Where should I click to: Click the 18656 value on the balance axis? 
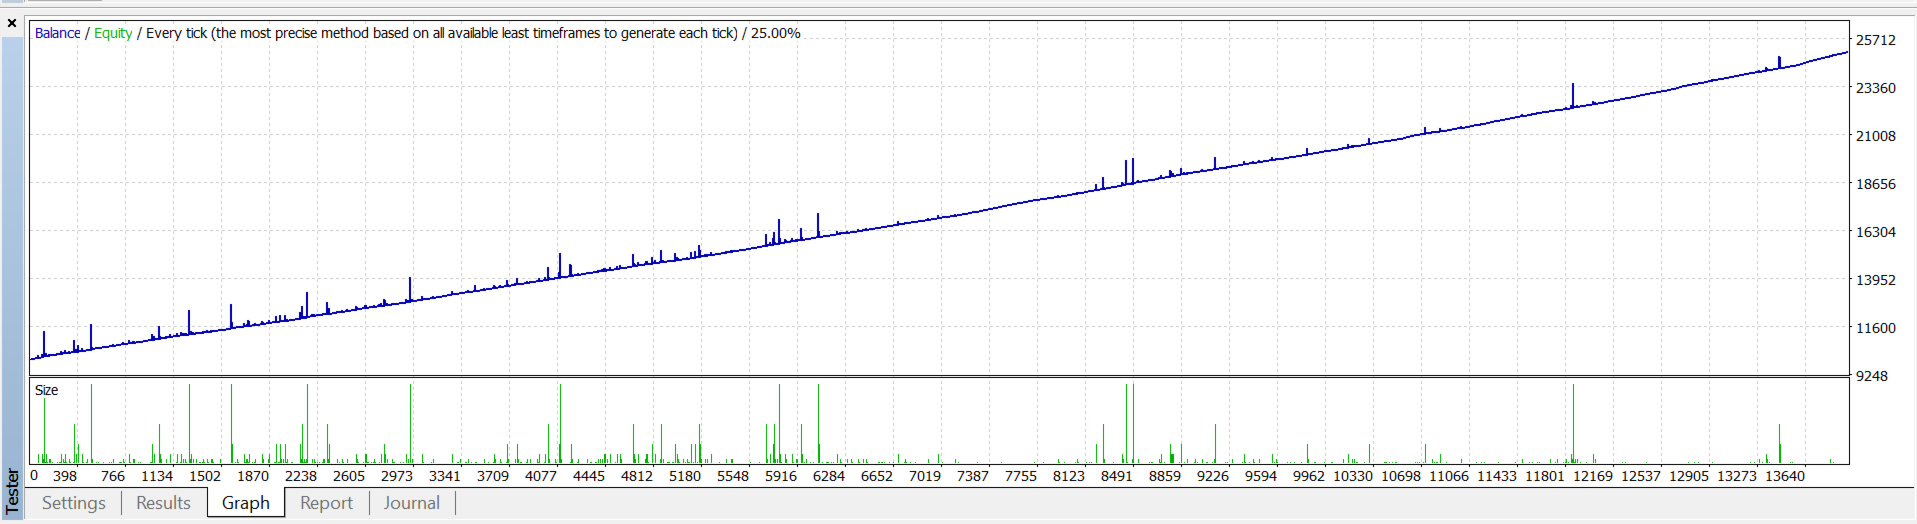[1876, 184]
